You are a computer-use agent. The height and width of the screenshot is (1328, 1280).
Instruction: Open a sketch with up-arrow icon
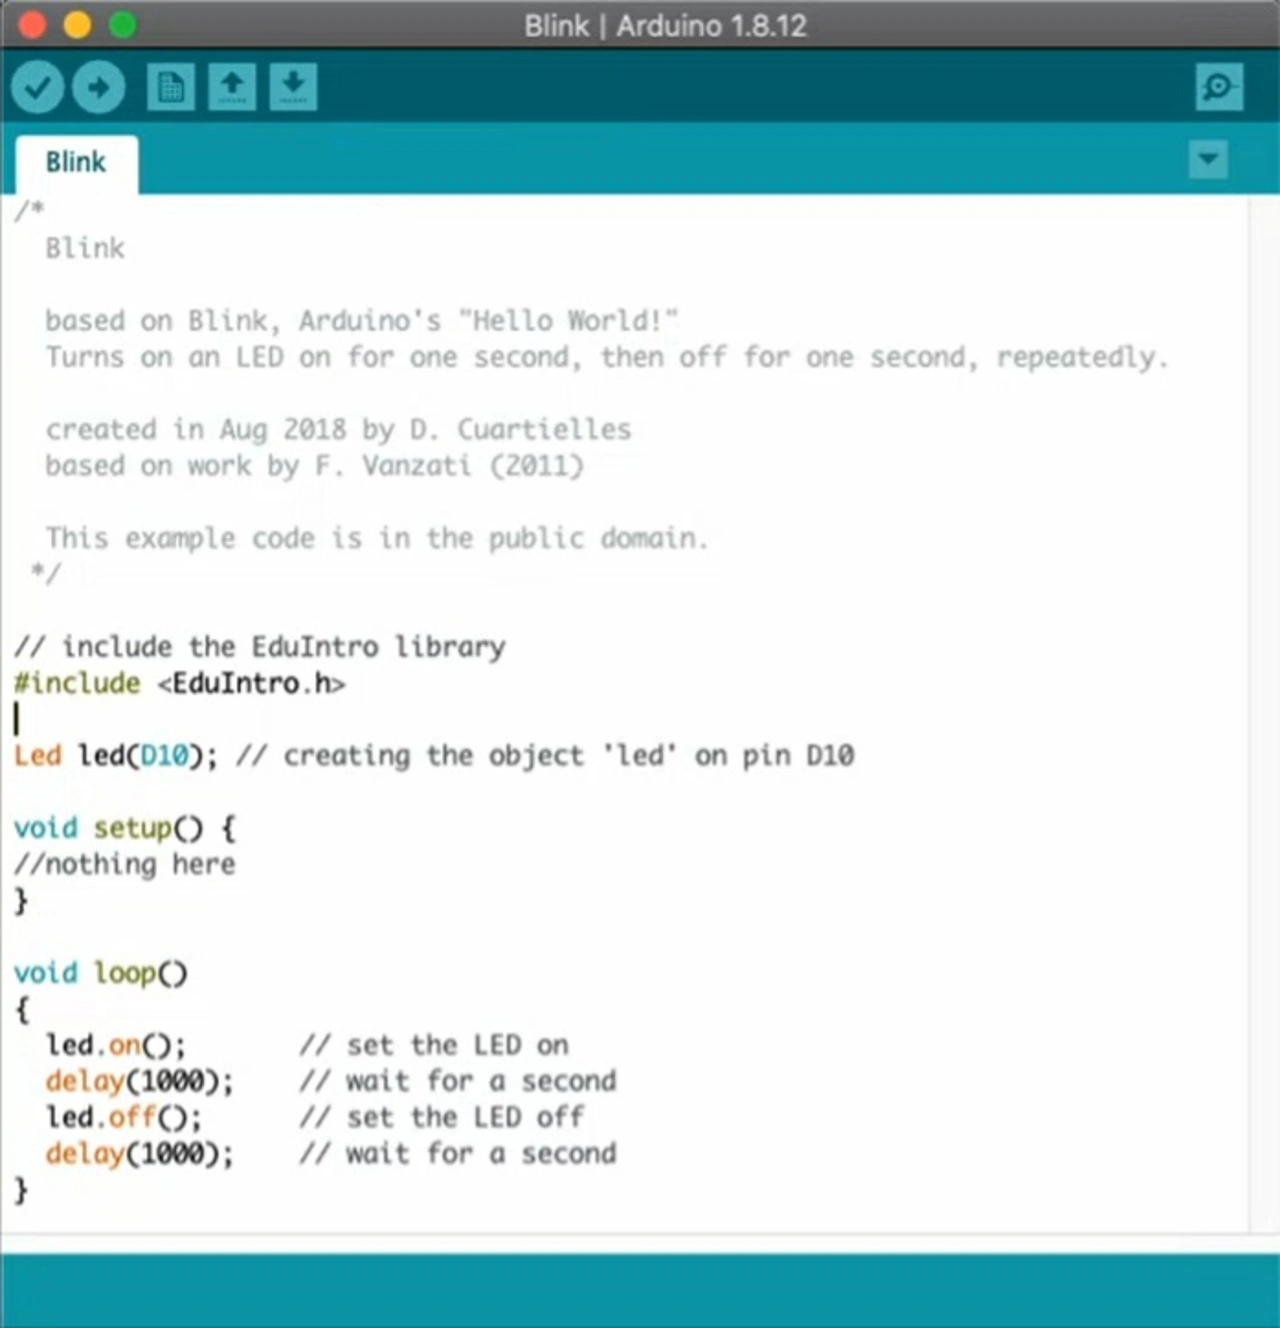232,88
